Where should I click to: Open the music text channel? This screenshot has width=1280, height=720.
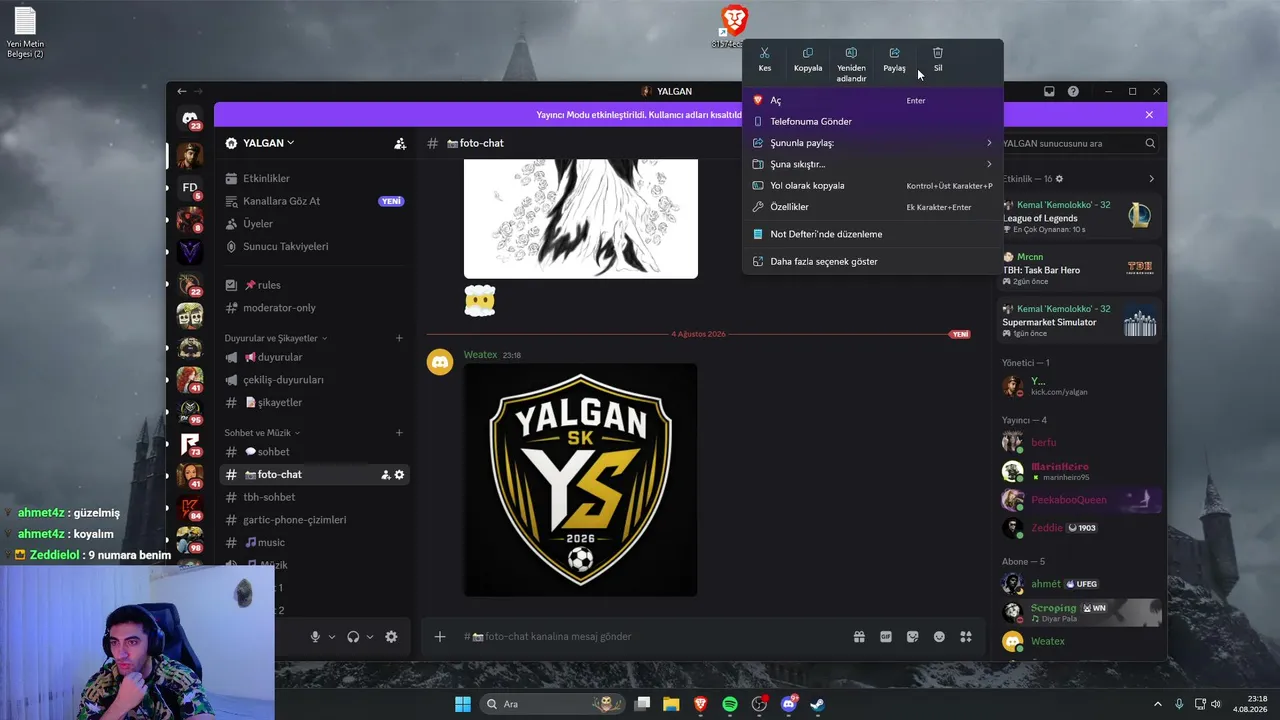314,542
